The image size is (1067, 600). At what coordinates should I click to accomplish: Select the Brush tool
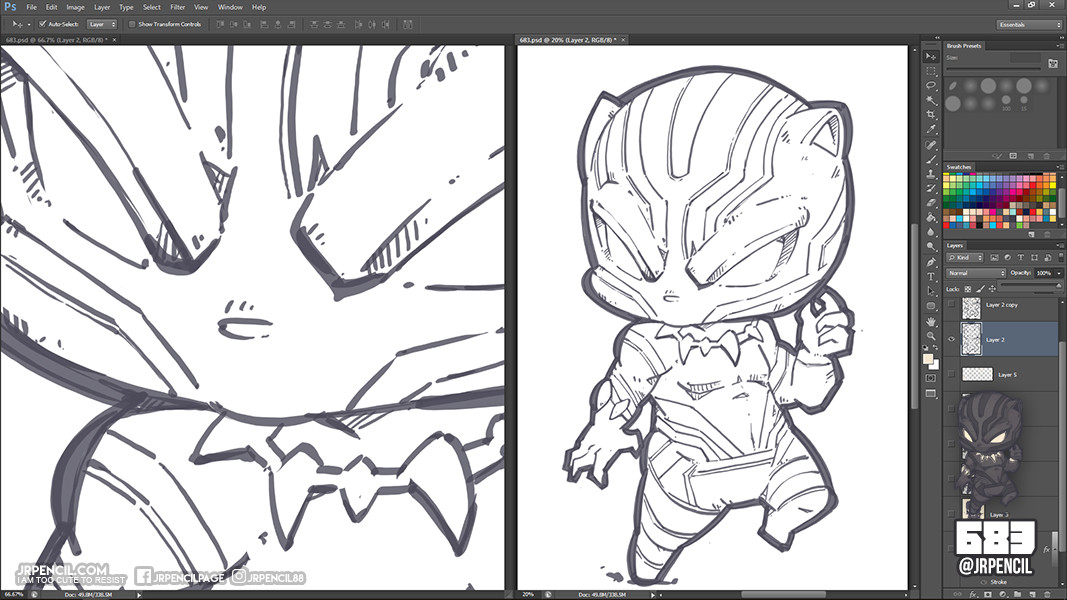(x=931, y=159)
